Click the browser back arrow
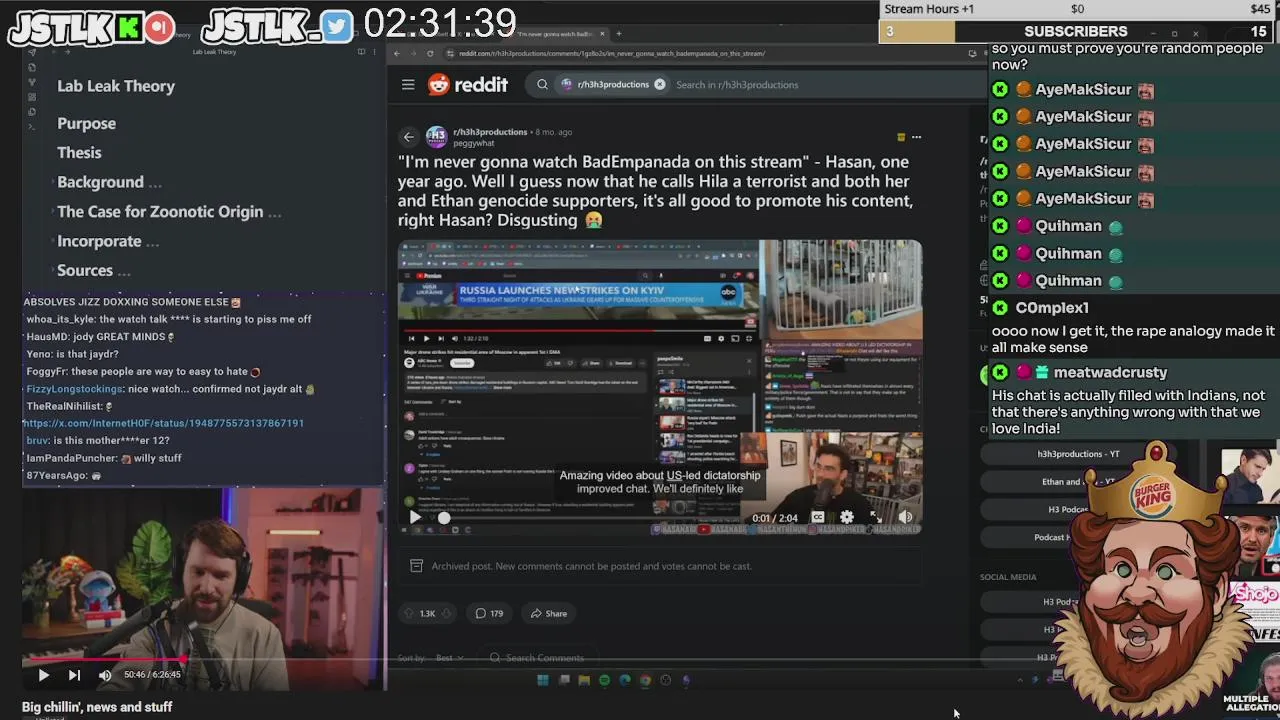The height and width of the screenshot is (720, 1280). (397, 53)
